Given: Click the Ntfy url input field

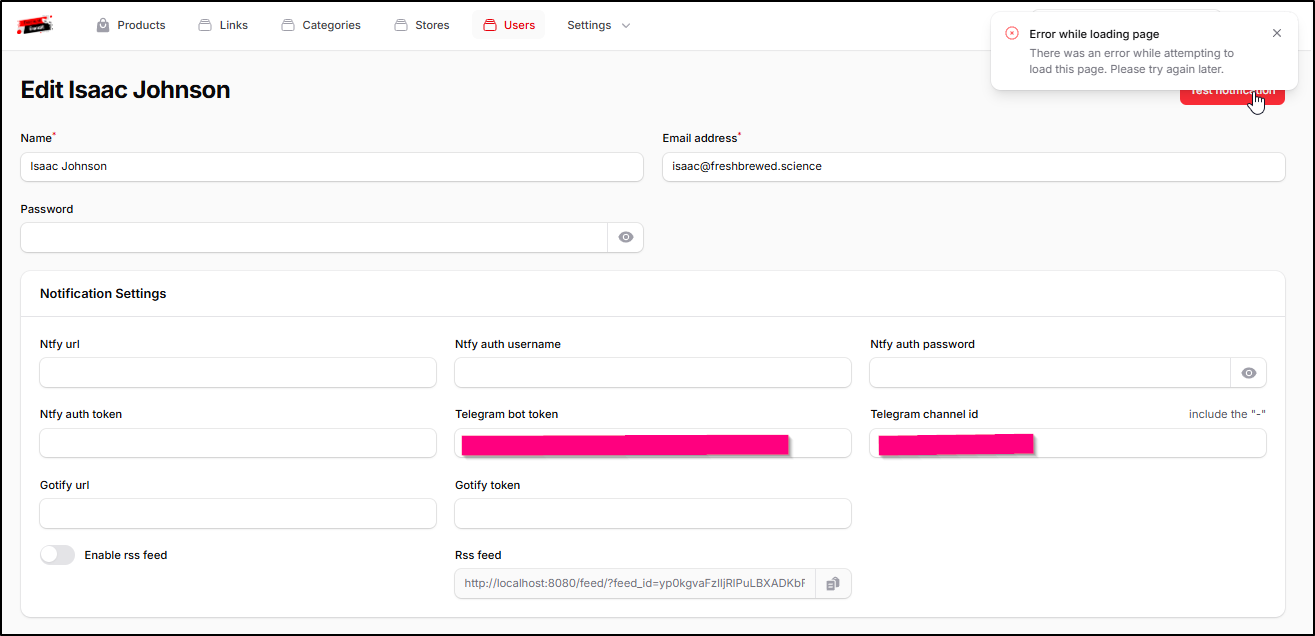Looking at the screenshot, I should pos(238,373).
